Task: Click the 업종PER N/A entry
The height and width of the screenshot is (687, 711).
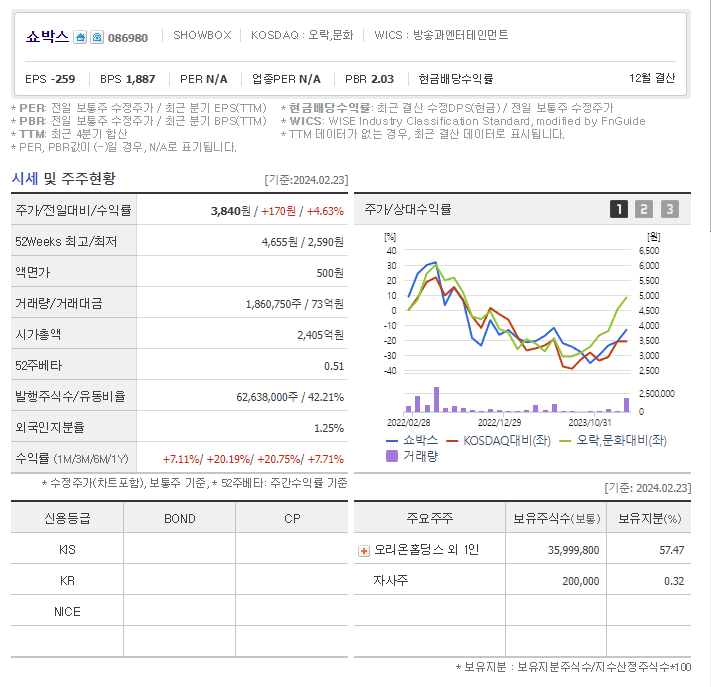Action: pyautogui.click(x=287, y=79)
